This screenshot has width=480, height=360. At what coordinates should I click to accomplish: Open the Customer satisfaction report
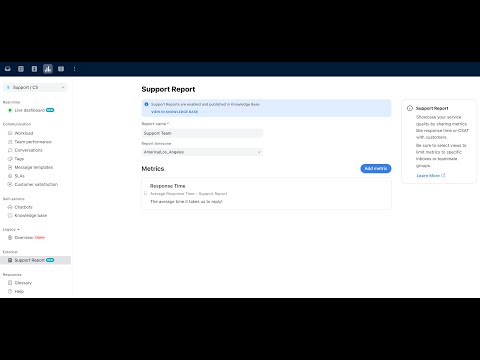36,184
